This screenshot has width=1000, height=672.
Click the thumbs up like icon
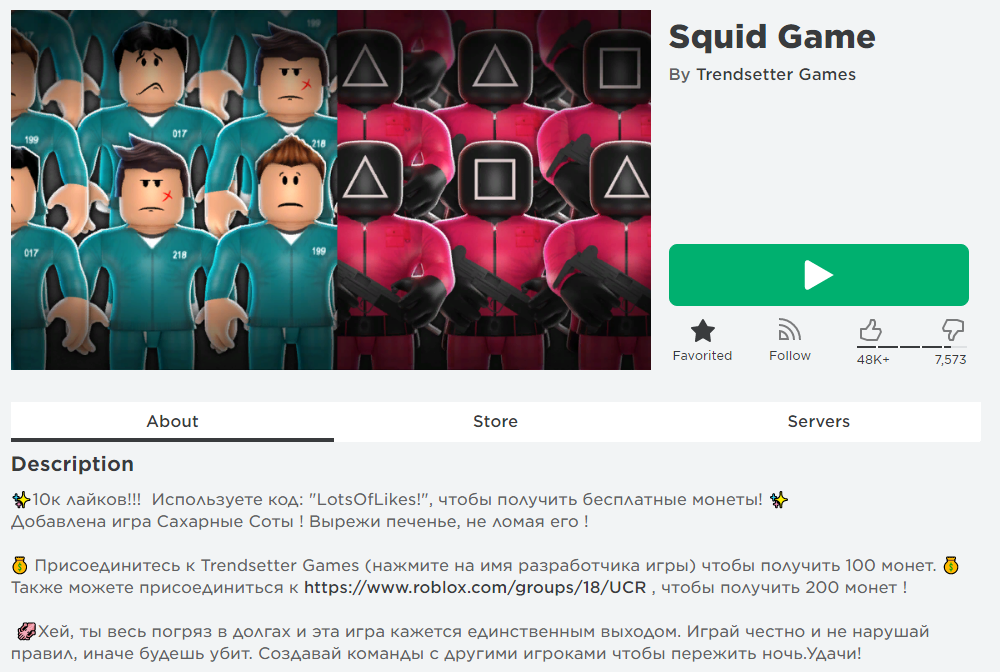coord(871,330)
